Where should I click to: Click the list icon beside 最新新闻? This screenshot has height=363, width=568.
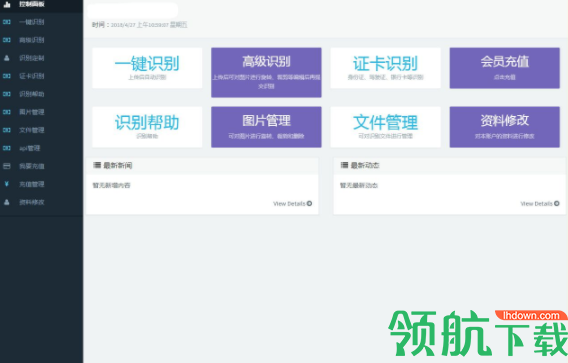97,165
